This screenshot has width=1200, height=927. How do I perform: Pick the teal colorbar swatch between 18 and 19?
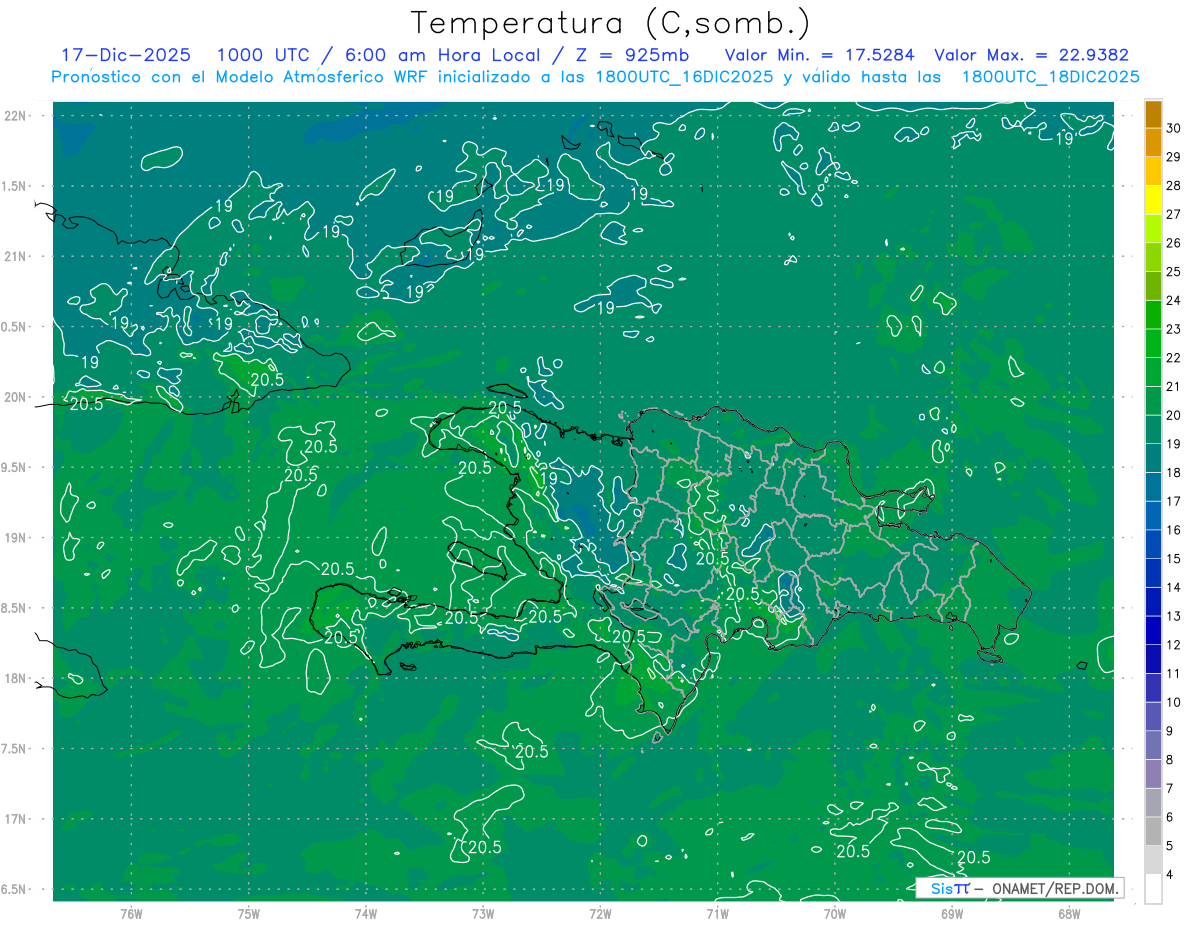point(1153,459)
